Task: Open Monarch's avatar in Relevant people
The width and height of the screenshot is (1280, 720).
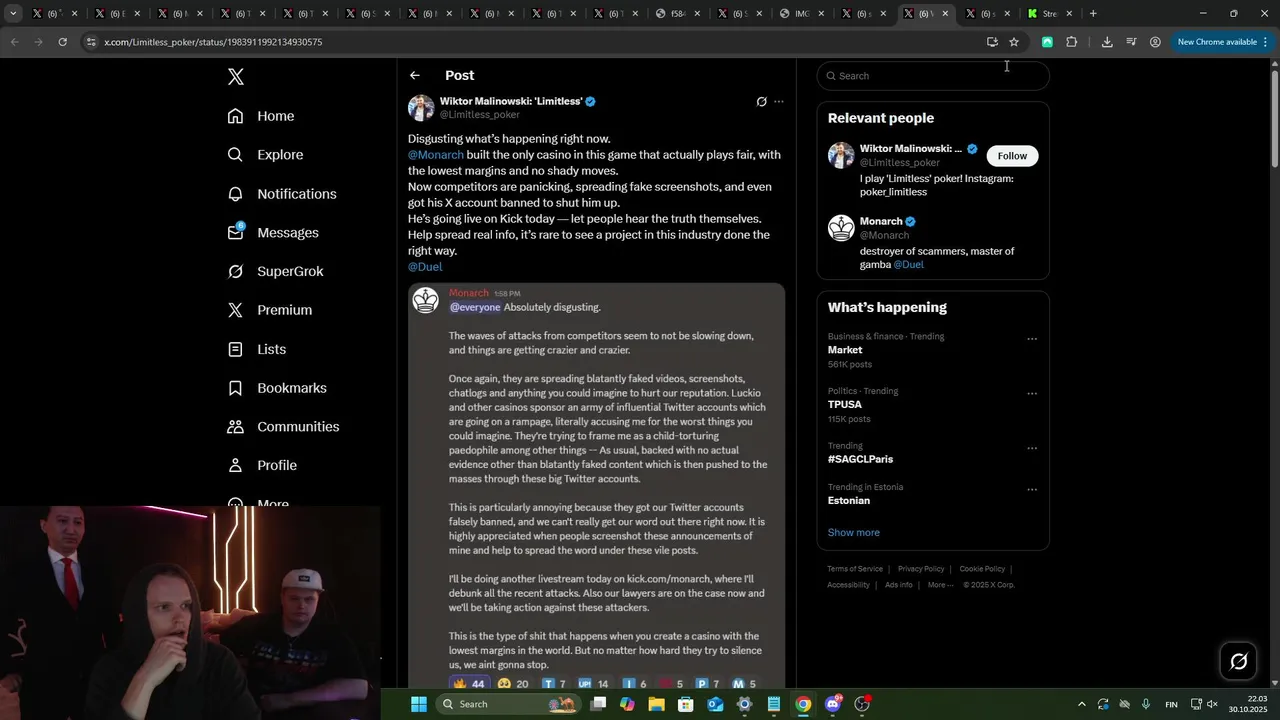Action: tap(841, 228)
